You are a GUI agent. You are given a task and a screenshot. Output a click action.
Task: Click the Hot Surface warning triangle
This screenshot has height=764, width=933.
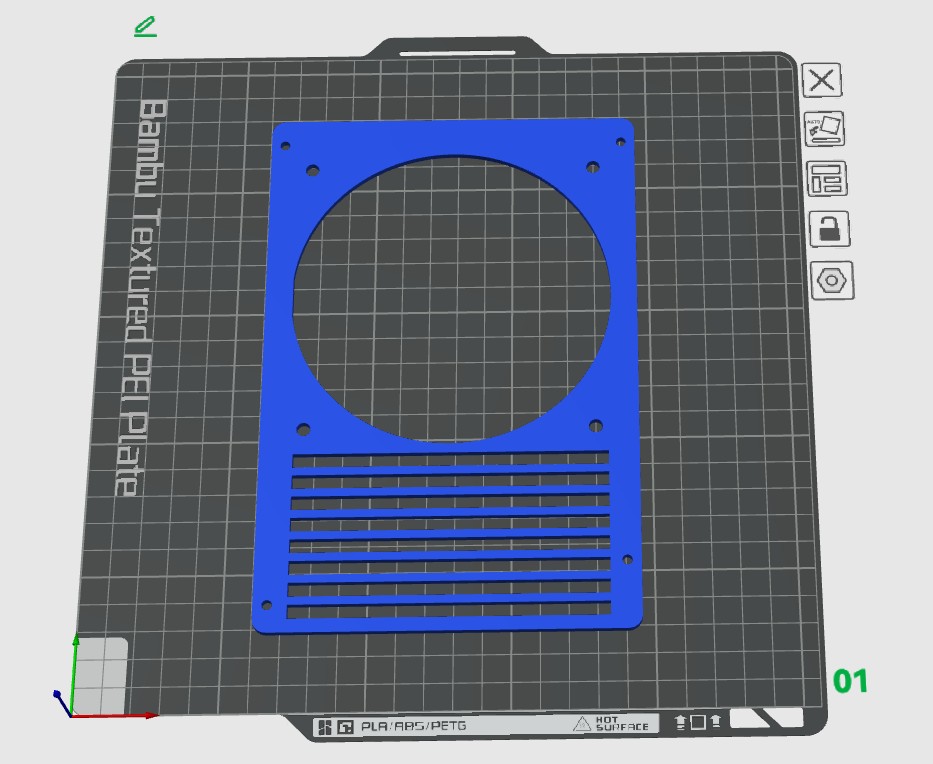click(582, 724)
